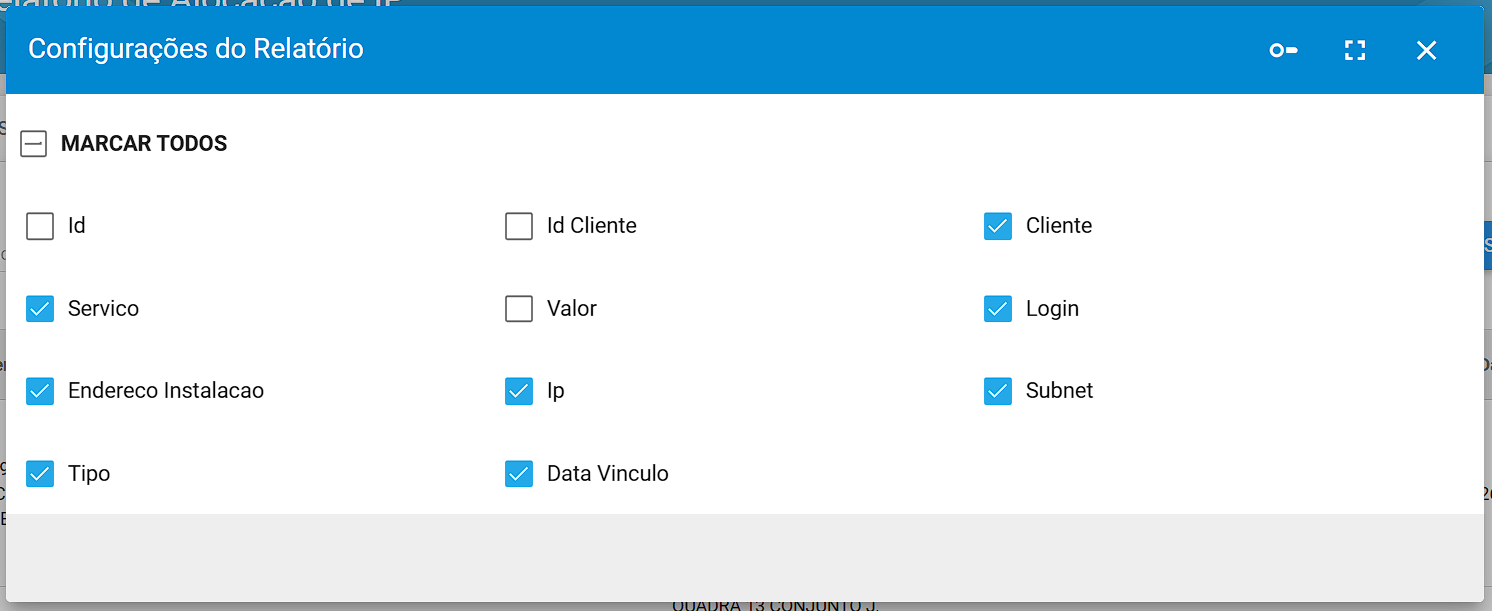1492x611 pixels.
Task: Toggle fullscreen mode of the dialog
Action: [1355, 50]
